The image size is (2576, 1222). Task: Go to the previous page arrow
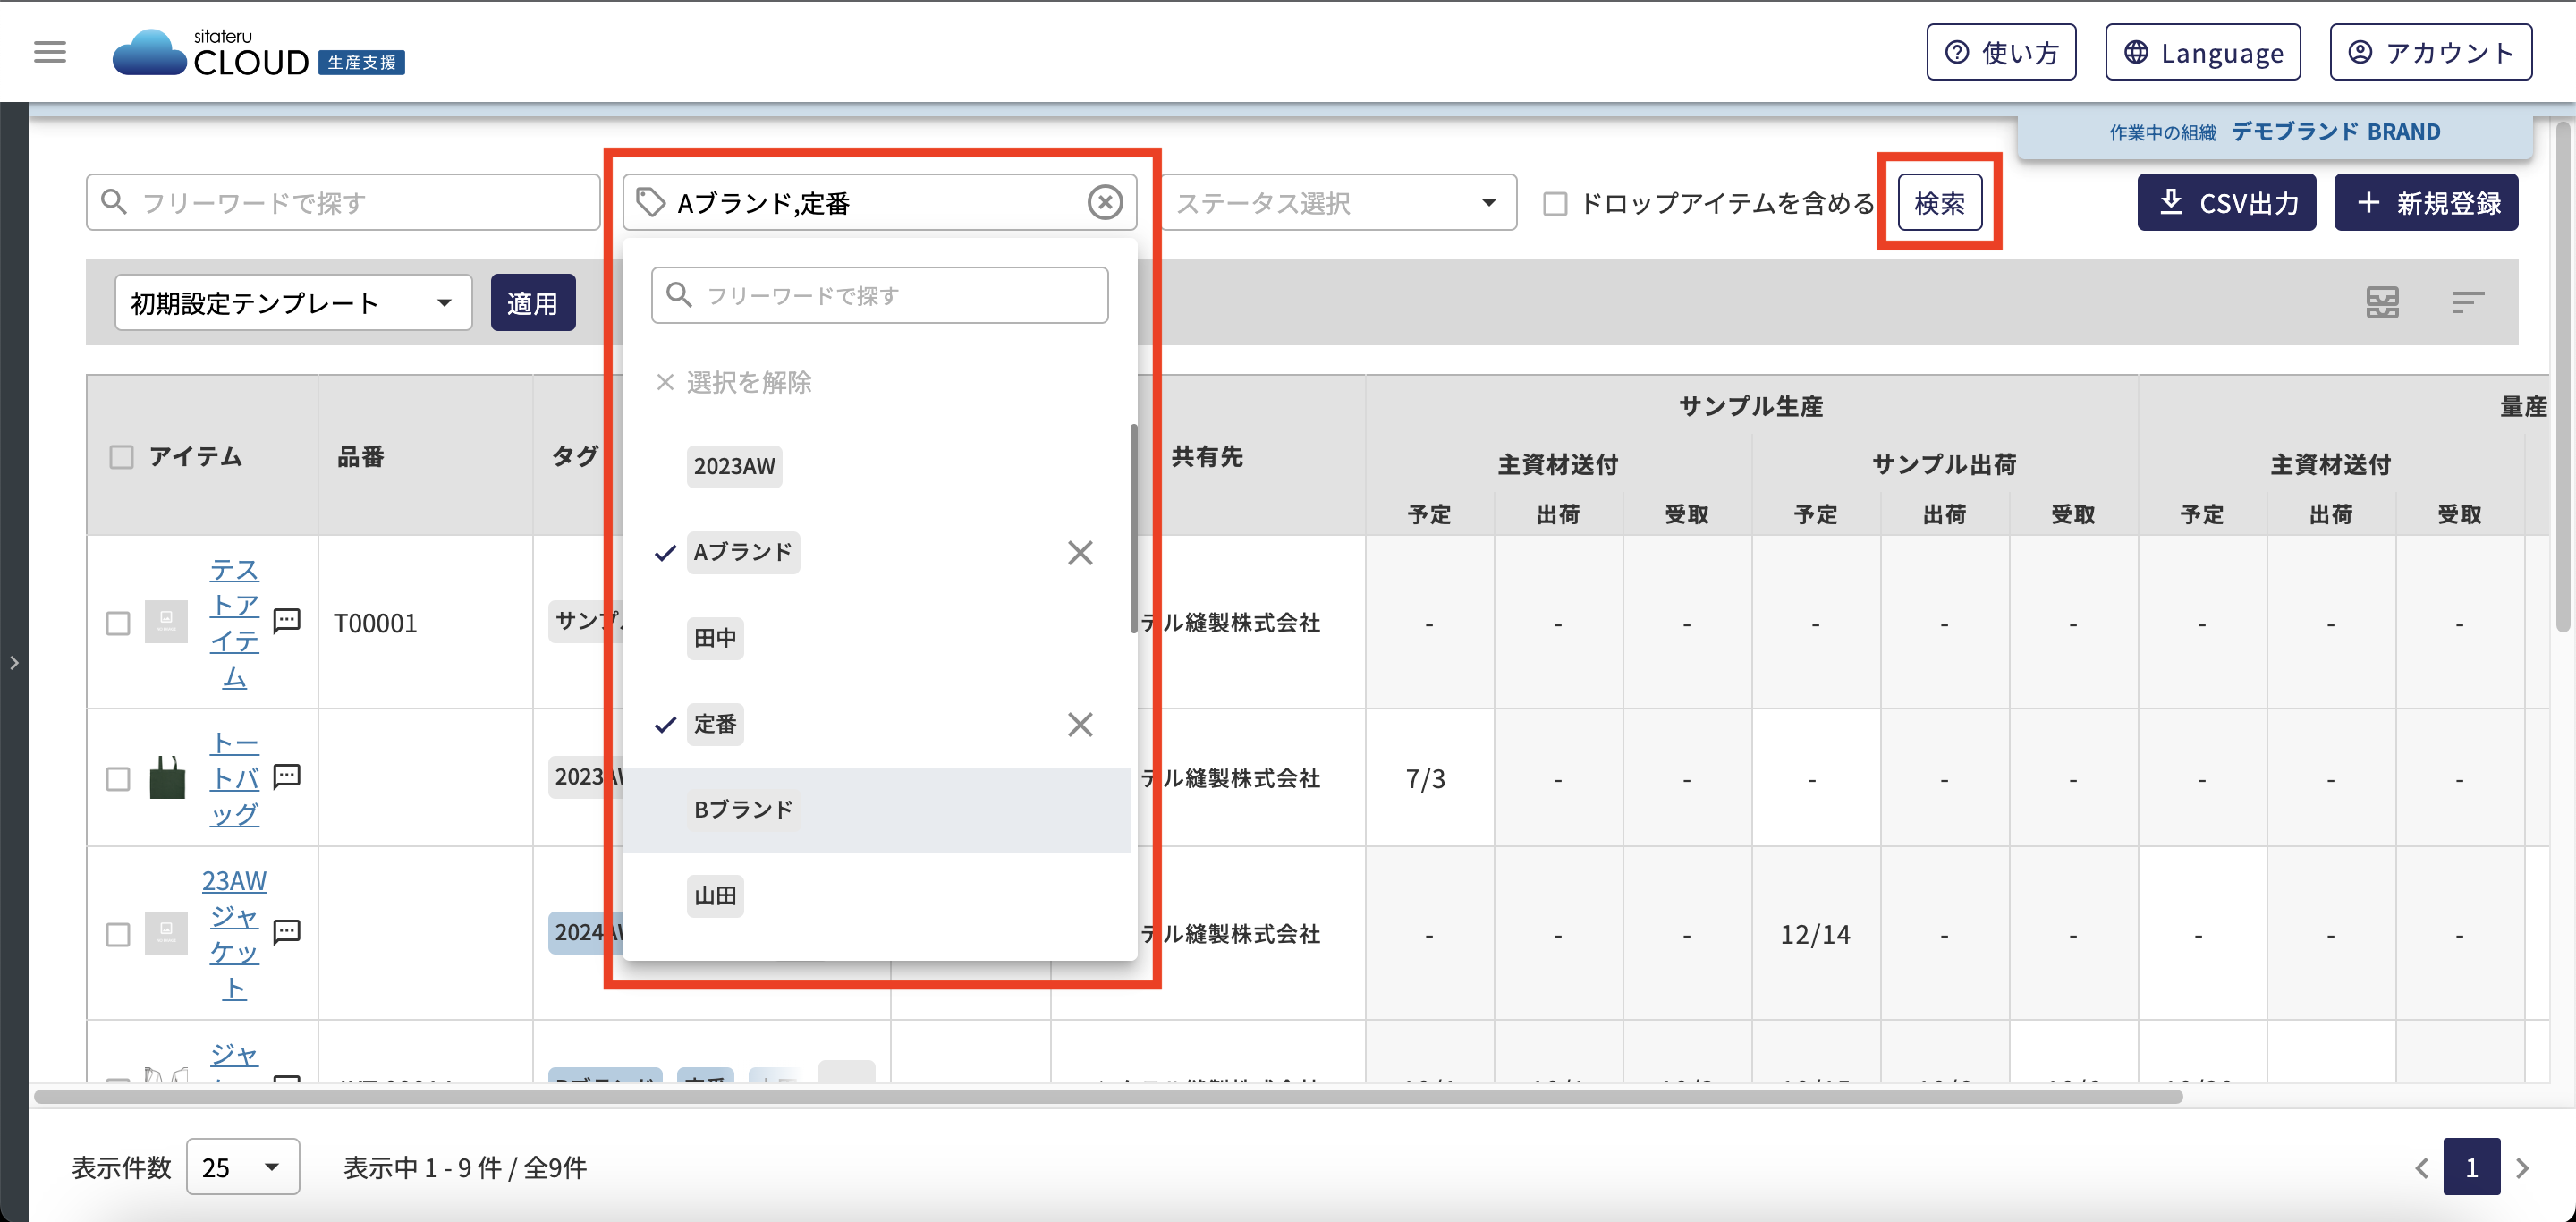pos(2421,1167)
